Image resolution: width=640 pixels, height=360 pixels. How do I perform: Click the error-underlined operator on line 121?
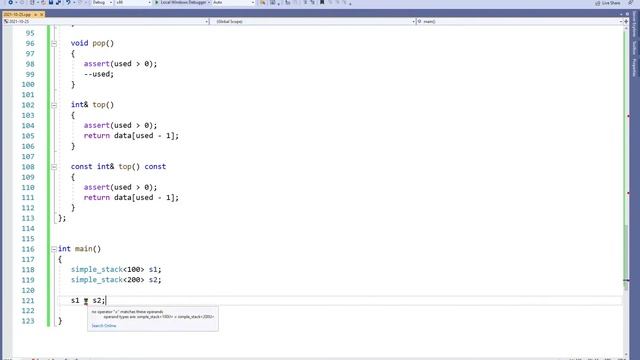[86, 301]
